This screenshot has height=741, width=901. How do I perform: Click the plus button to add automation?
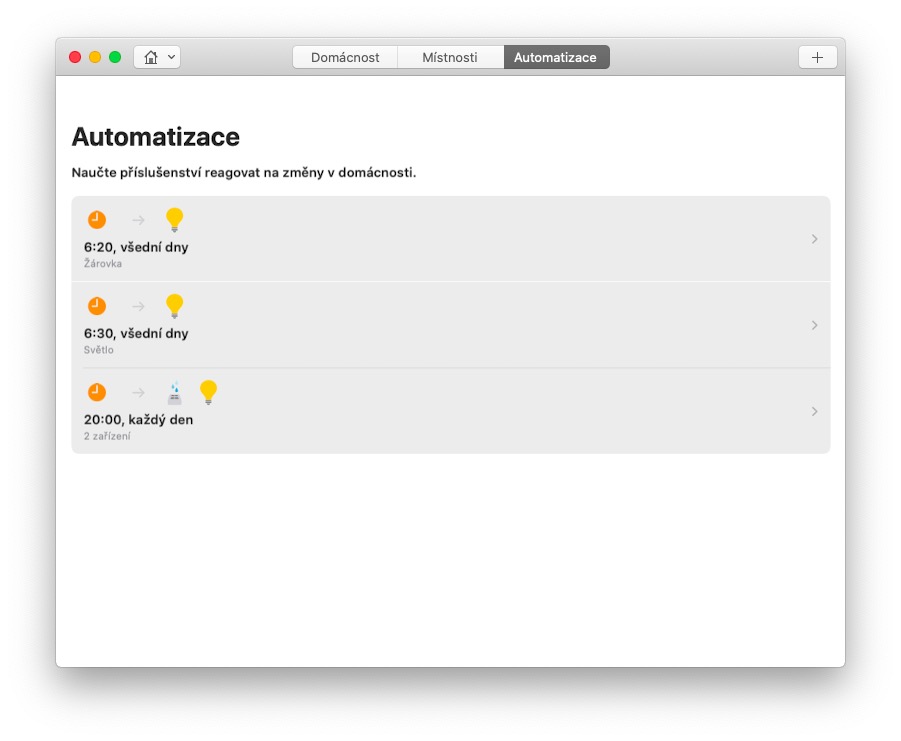click(817, 57)
